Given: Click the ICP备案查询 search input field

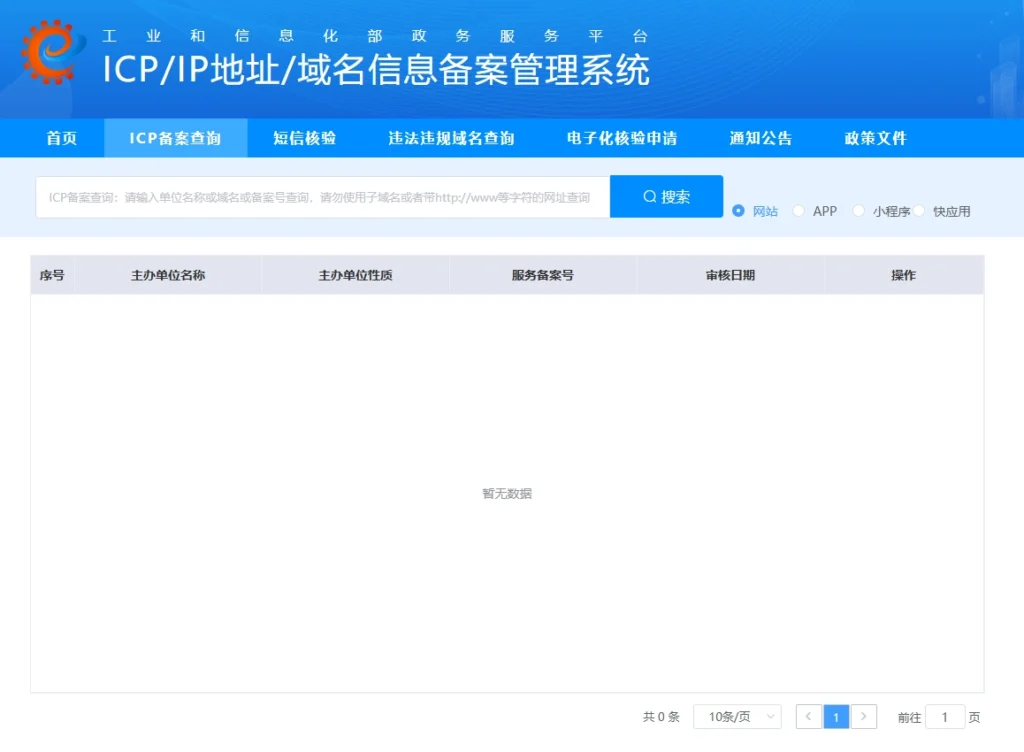Looking at the screenshot, I should click(320, 197).
